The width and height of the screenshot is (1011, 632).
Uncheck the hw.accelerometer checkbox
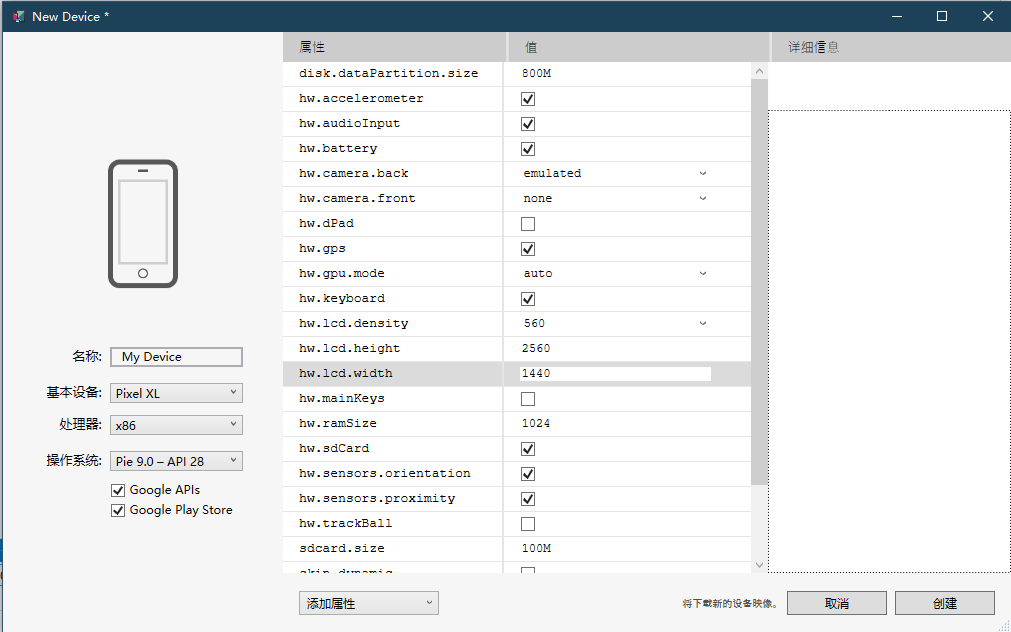pos(528,99)
